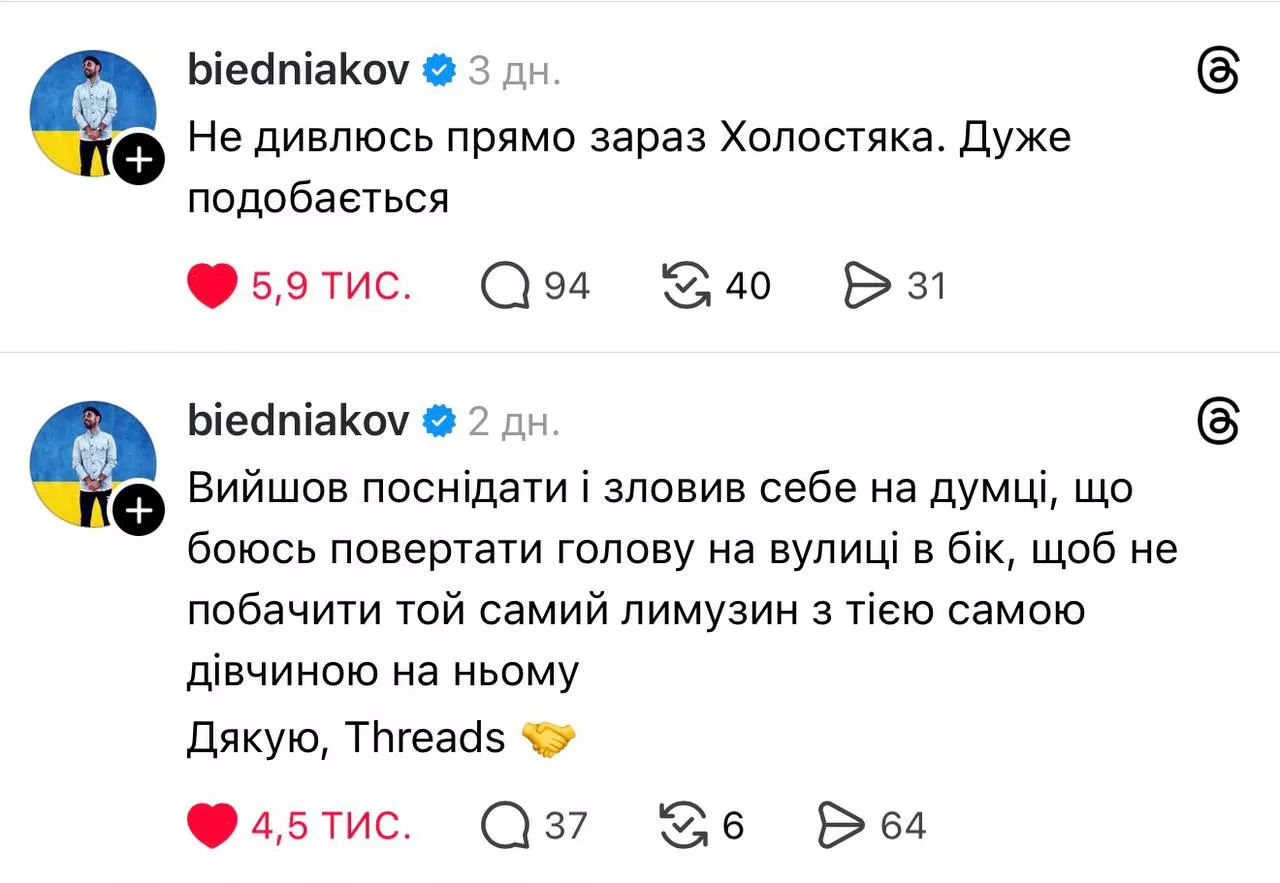The width and height of the screenshot is (1280, 883).
Task: Click Threads logo on the second post
Action: (1218, 423)
